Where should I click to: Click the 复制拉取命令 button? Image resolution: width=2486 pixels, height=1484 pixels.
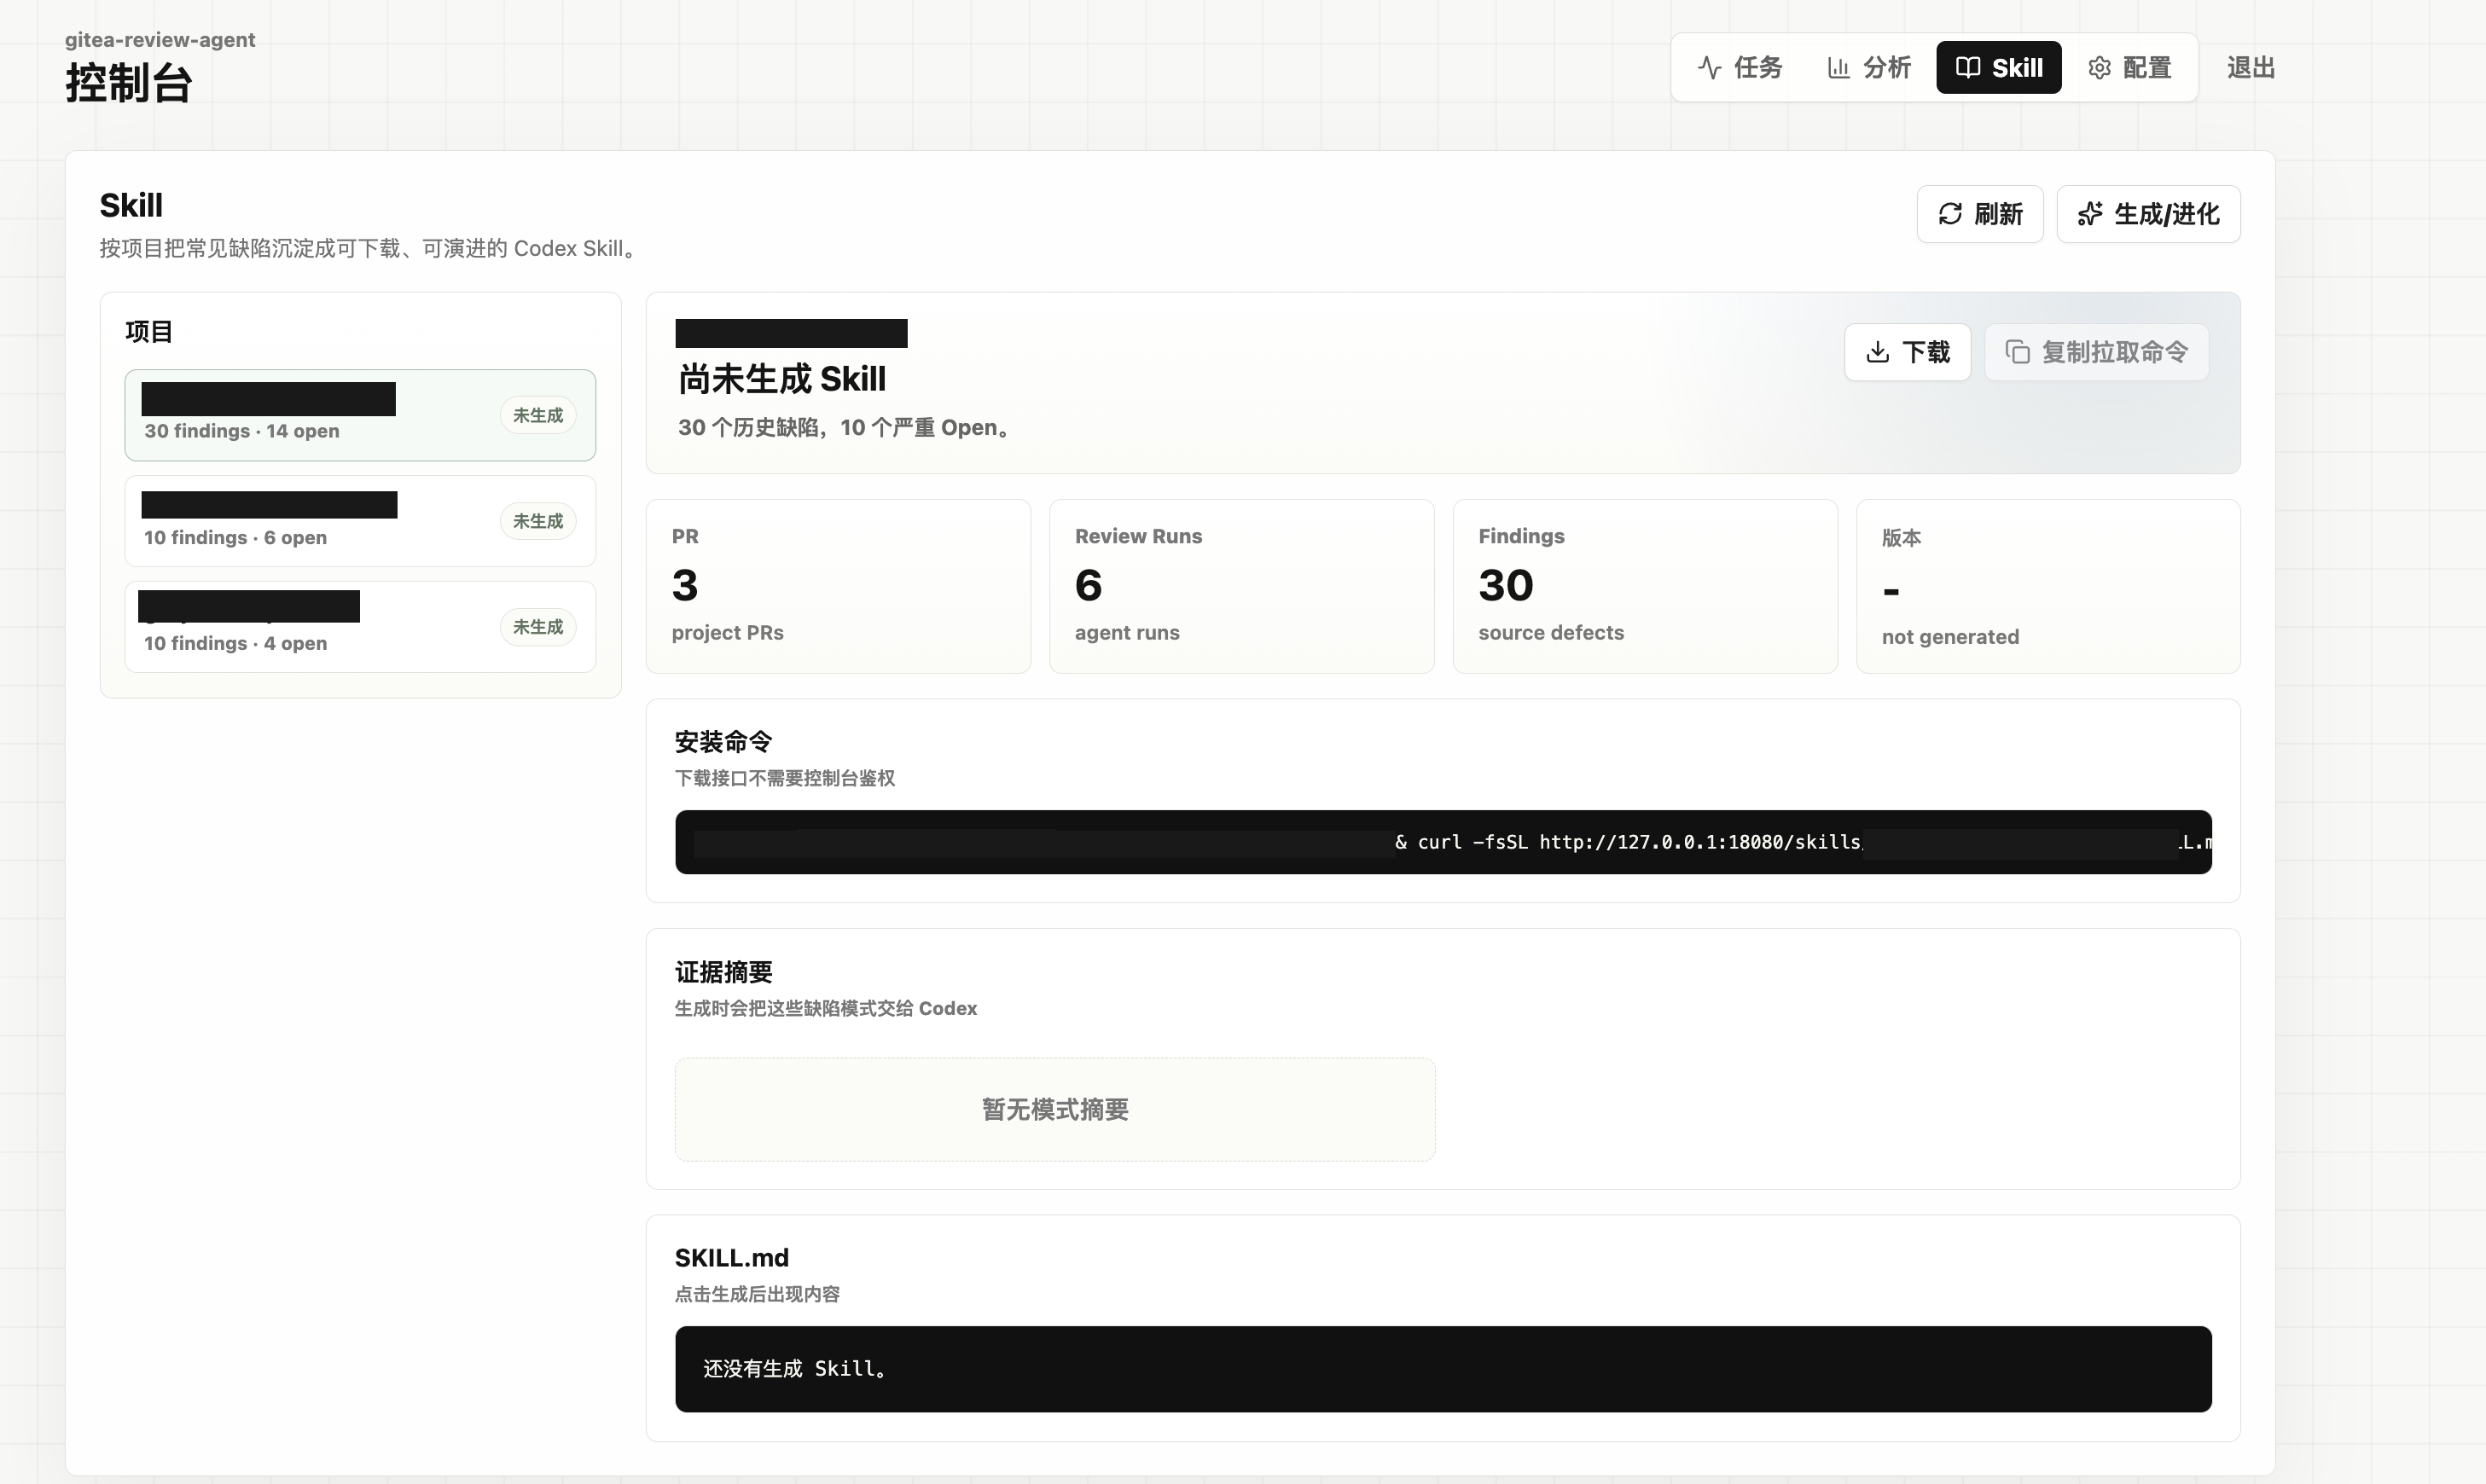2096,352
